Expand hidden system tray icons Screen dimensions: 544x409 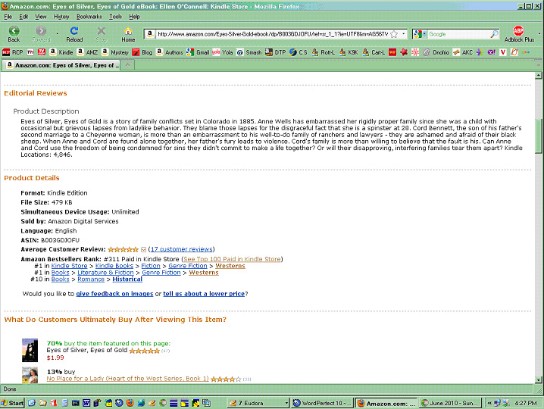tap(490, 403)
